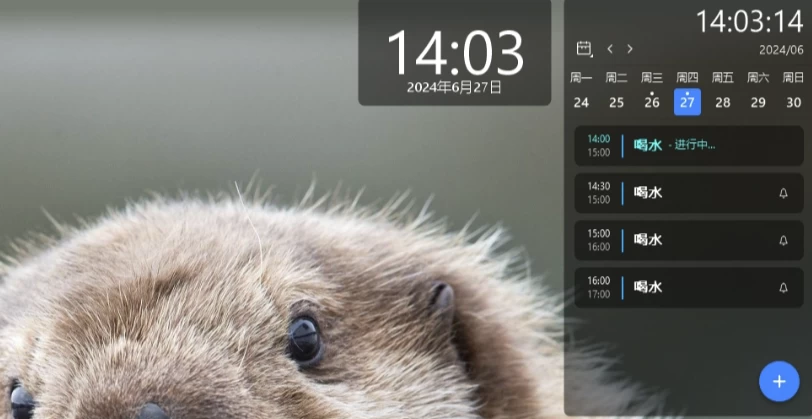Select Monday the 24th in week strip

click(x=581, y=102)
